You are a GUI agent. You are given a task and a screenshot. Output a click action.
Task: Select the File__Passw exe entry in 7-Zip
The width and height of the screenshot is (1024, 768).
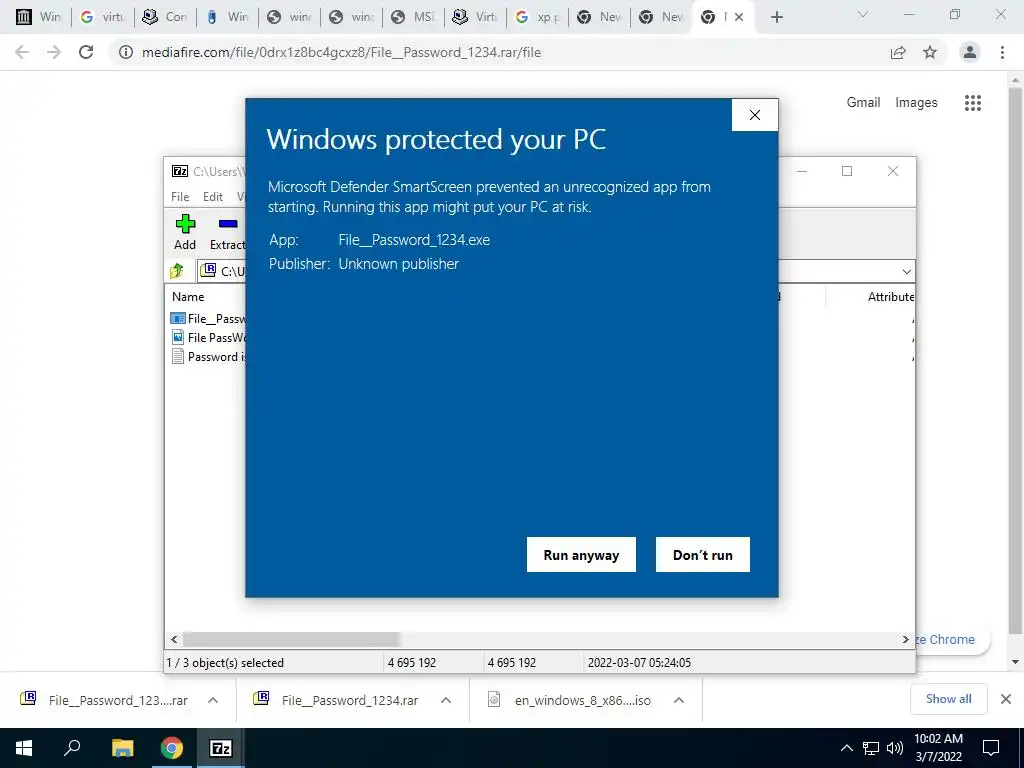[208, 318]
